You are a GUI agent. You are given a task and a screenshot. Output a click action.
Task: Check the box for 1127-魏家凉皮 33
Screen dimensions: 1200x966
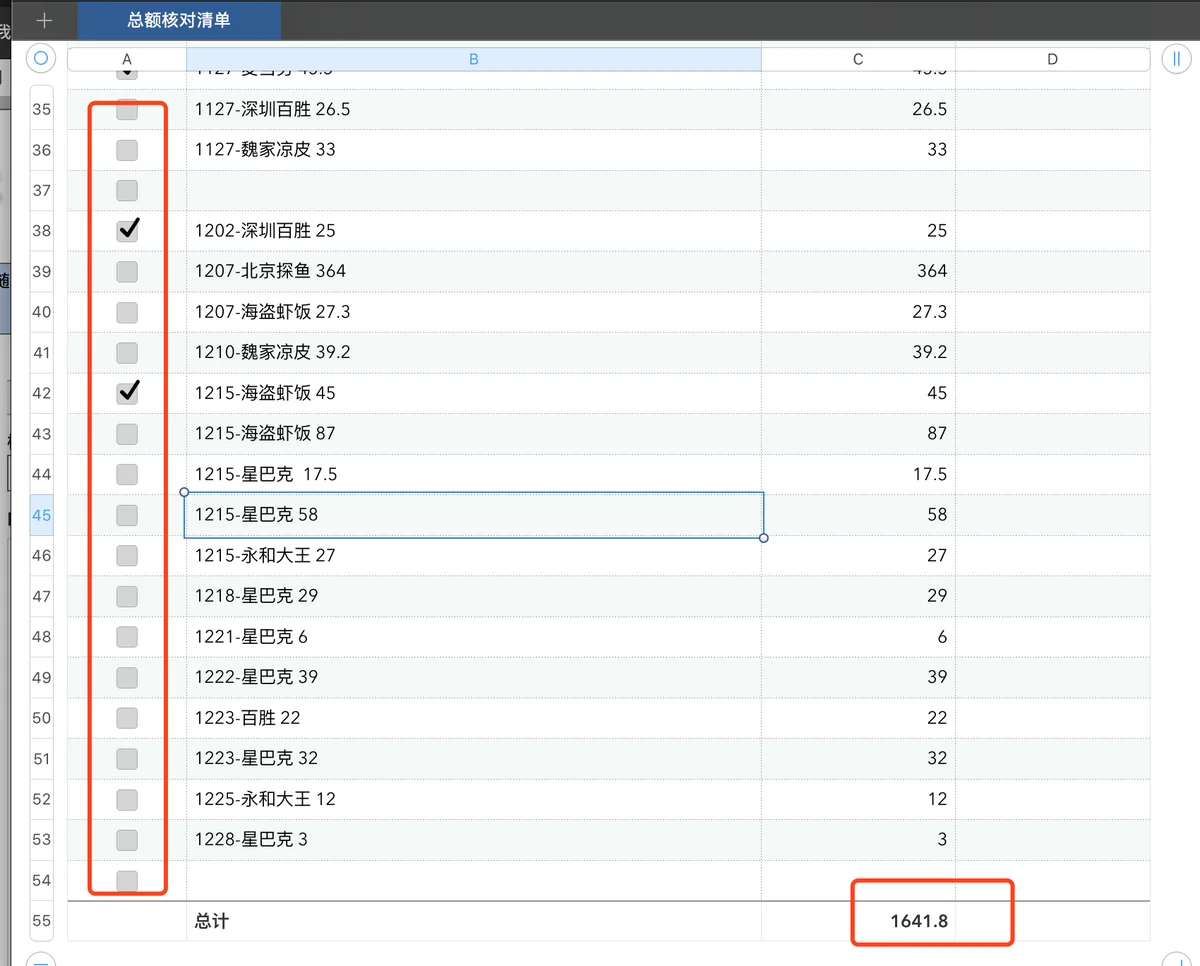127,150
